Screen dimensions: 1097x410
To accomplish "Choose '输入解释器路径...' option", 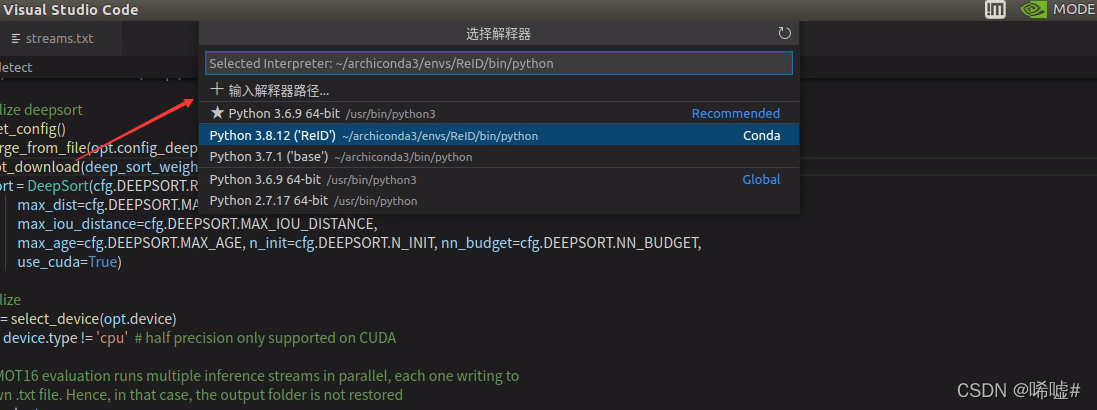I will pyautogui.click(x=499, y=90).
